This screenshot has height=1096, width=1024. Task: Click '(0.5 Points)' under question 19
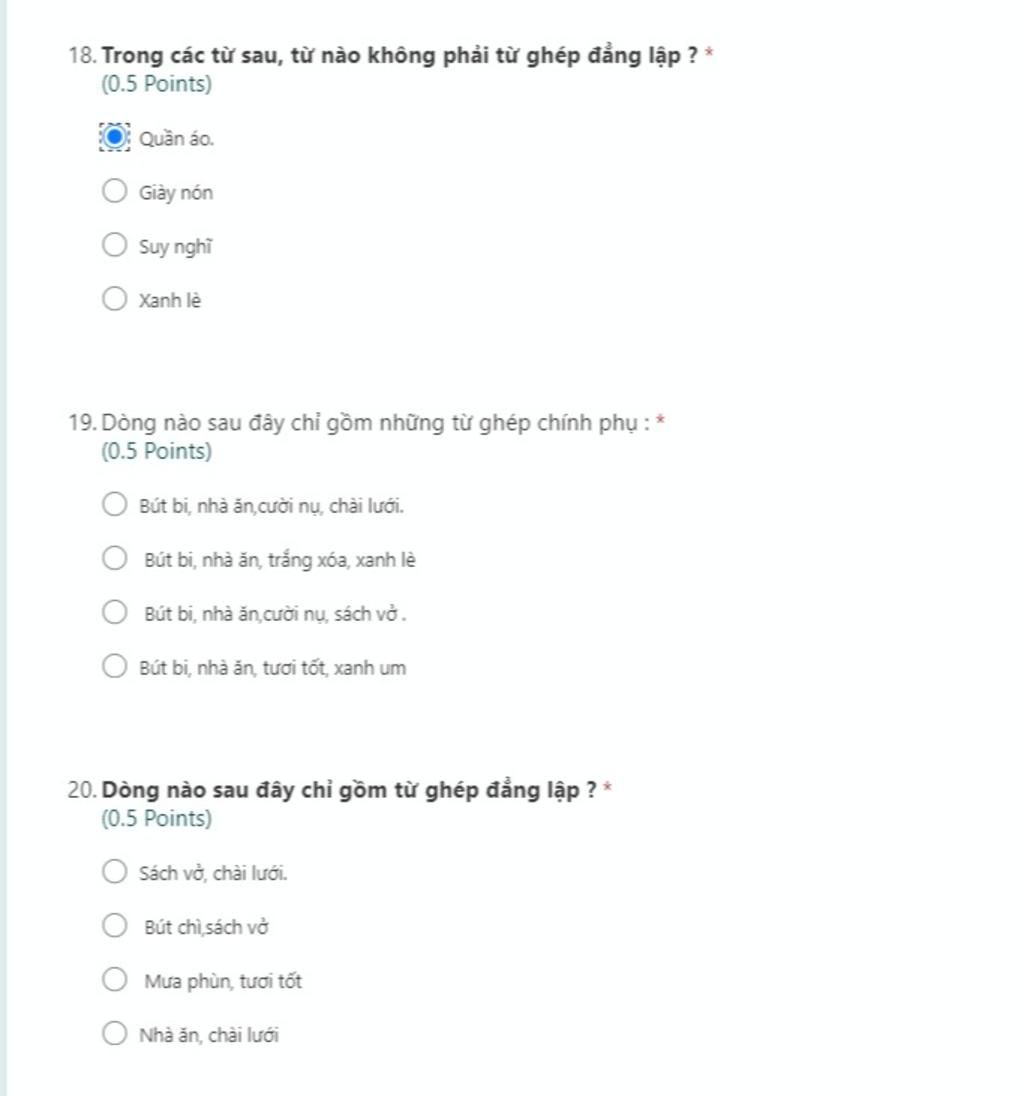click(157, 452)
